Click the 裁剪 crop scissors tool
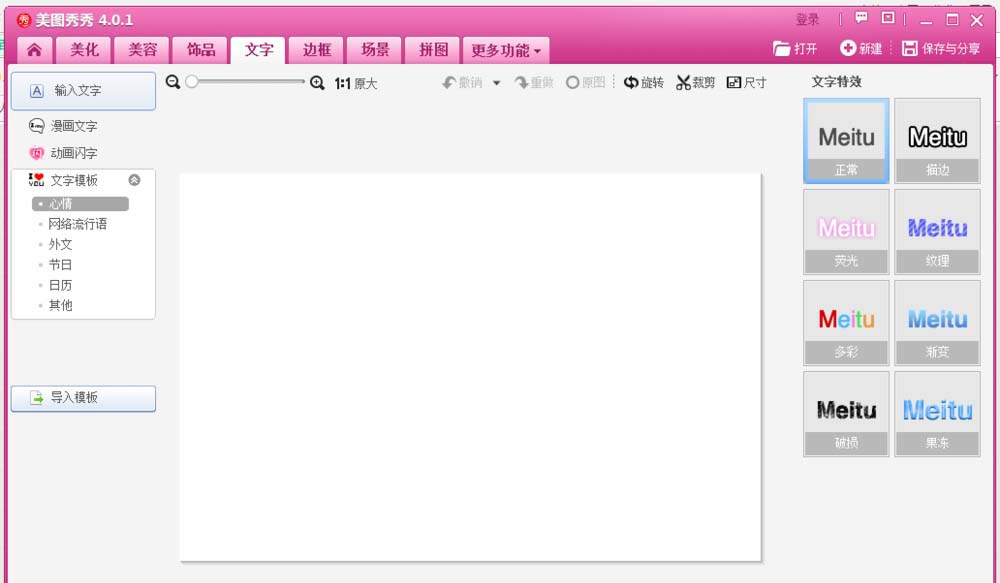The image size is (1000, 583). click(x=695, y=82)
